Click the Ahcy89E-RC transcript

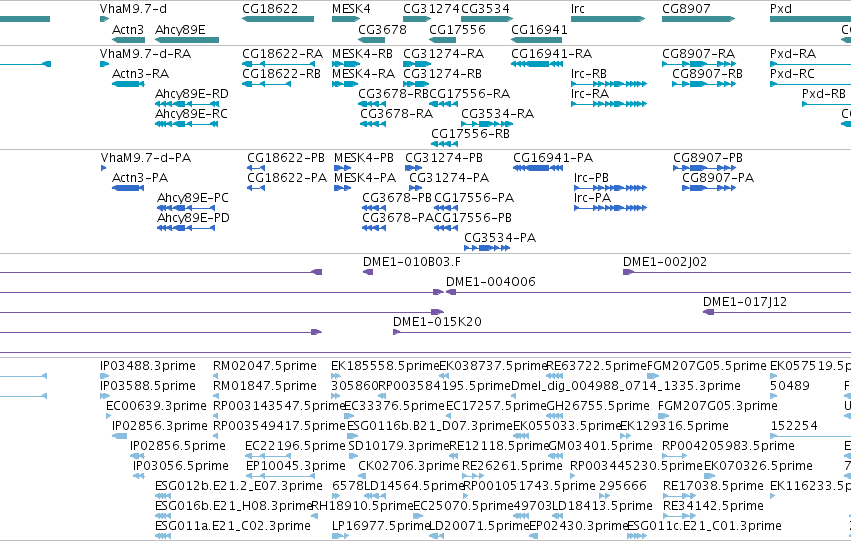(187, 124)
